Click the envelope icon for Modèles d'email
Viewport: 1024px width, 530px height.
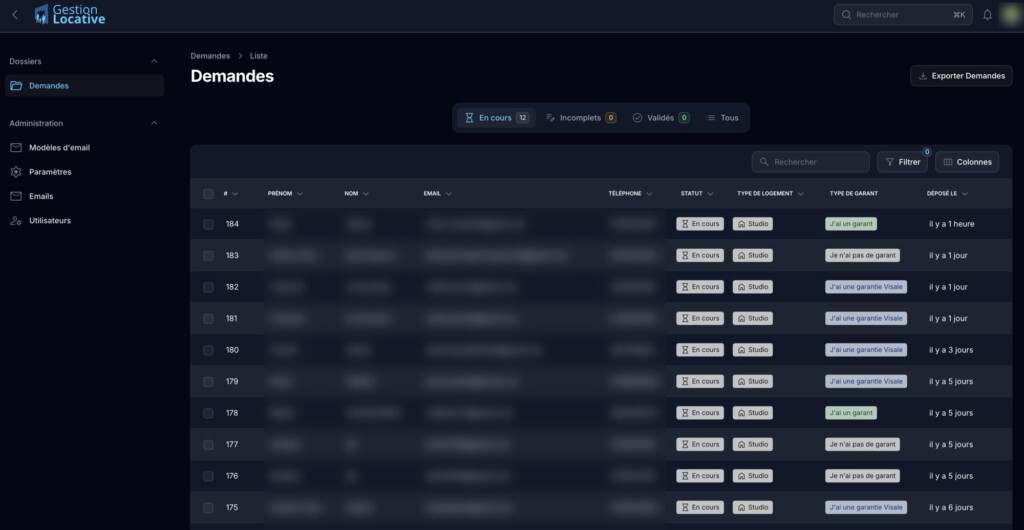16,148
